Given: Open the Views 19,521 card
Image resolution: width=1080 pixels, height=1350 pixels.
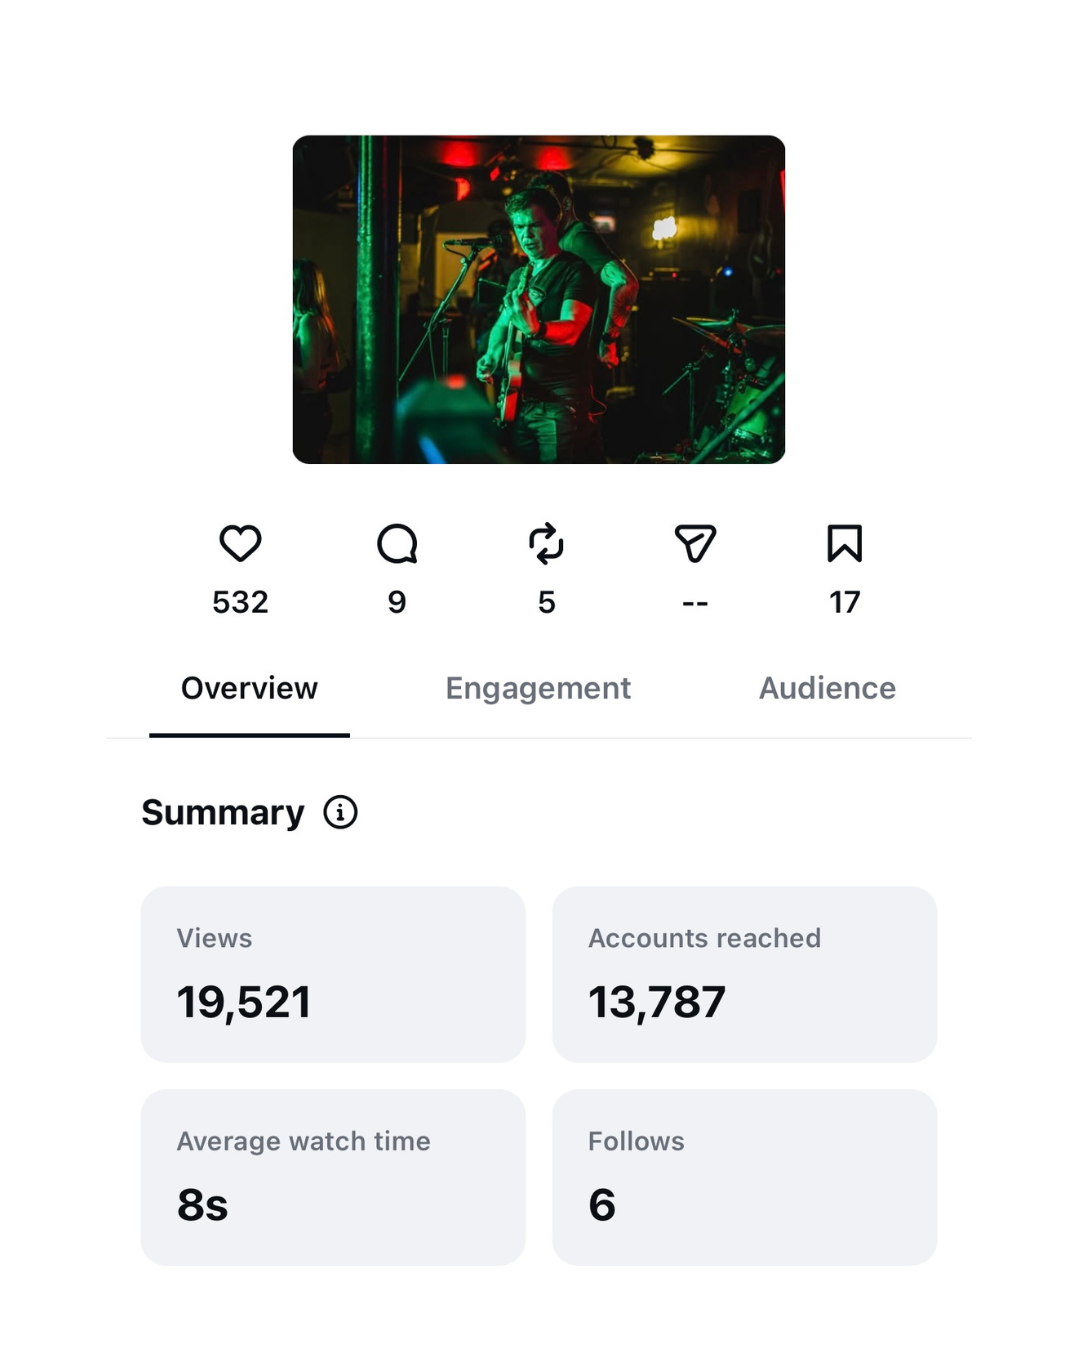Looking at the screenshot, I should tap(333, 974).
